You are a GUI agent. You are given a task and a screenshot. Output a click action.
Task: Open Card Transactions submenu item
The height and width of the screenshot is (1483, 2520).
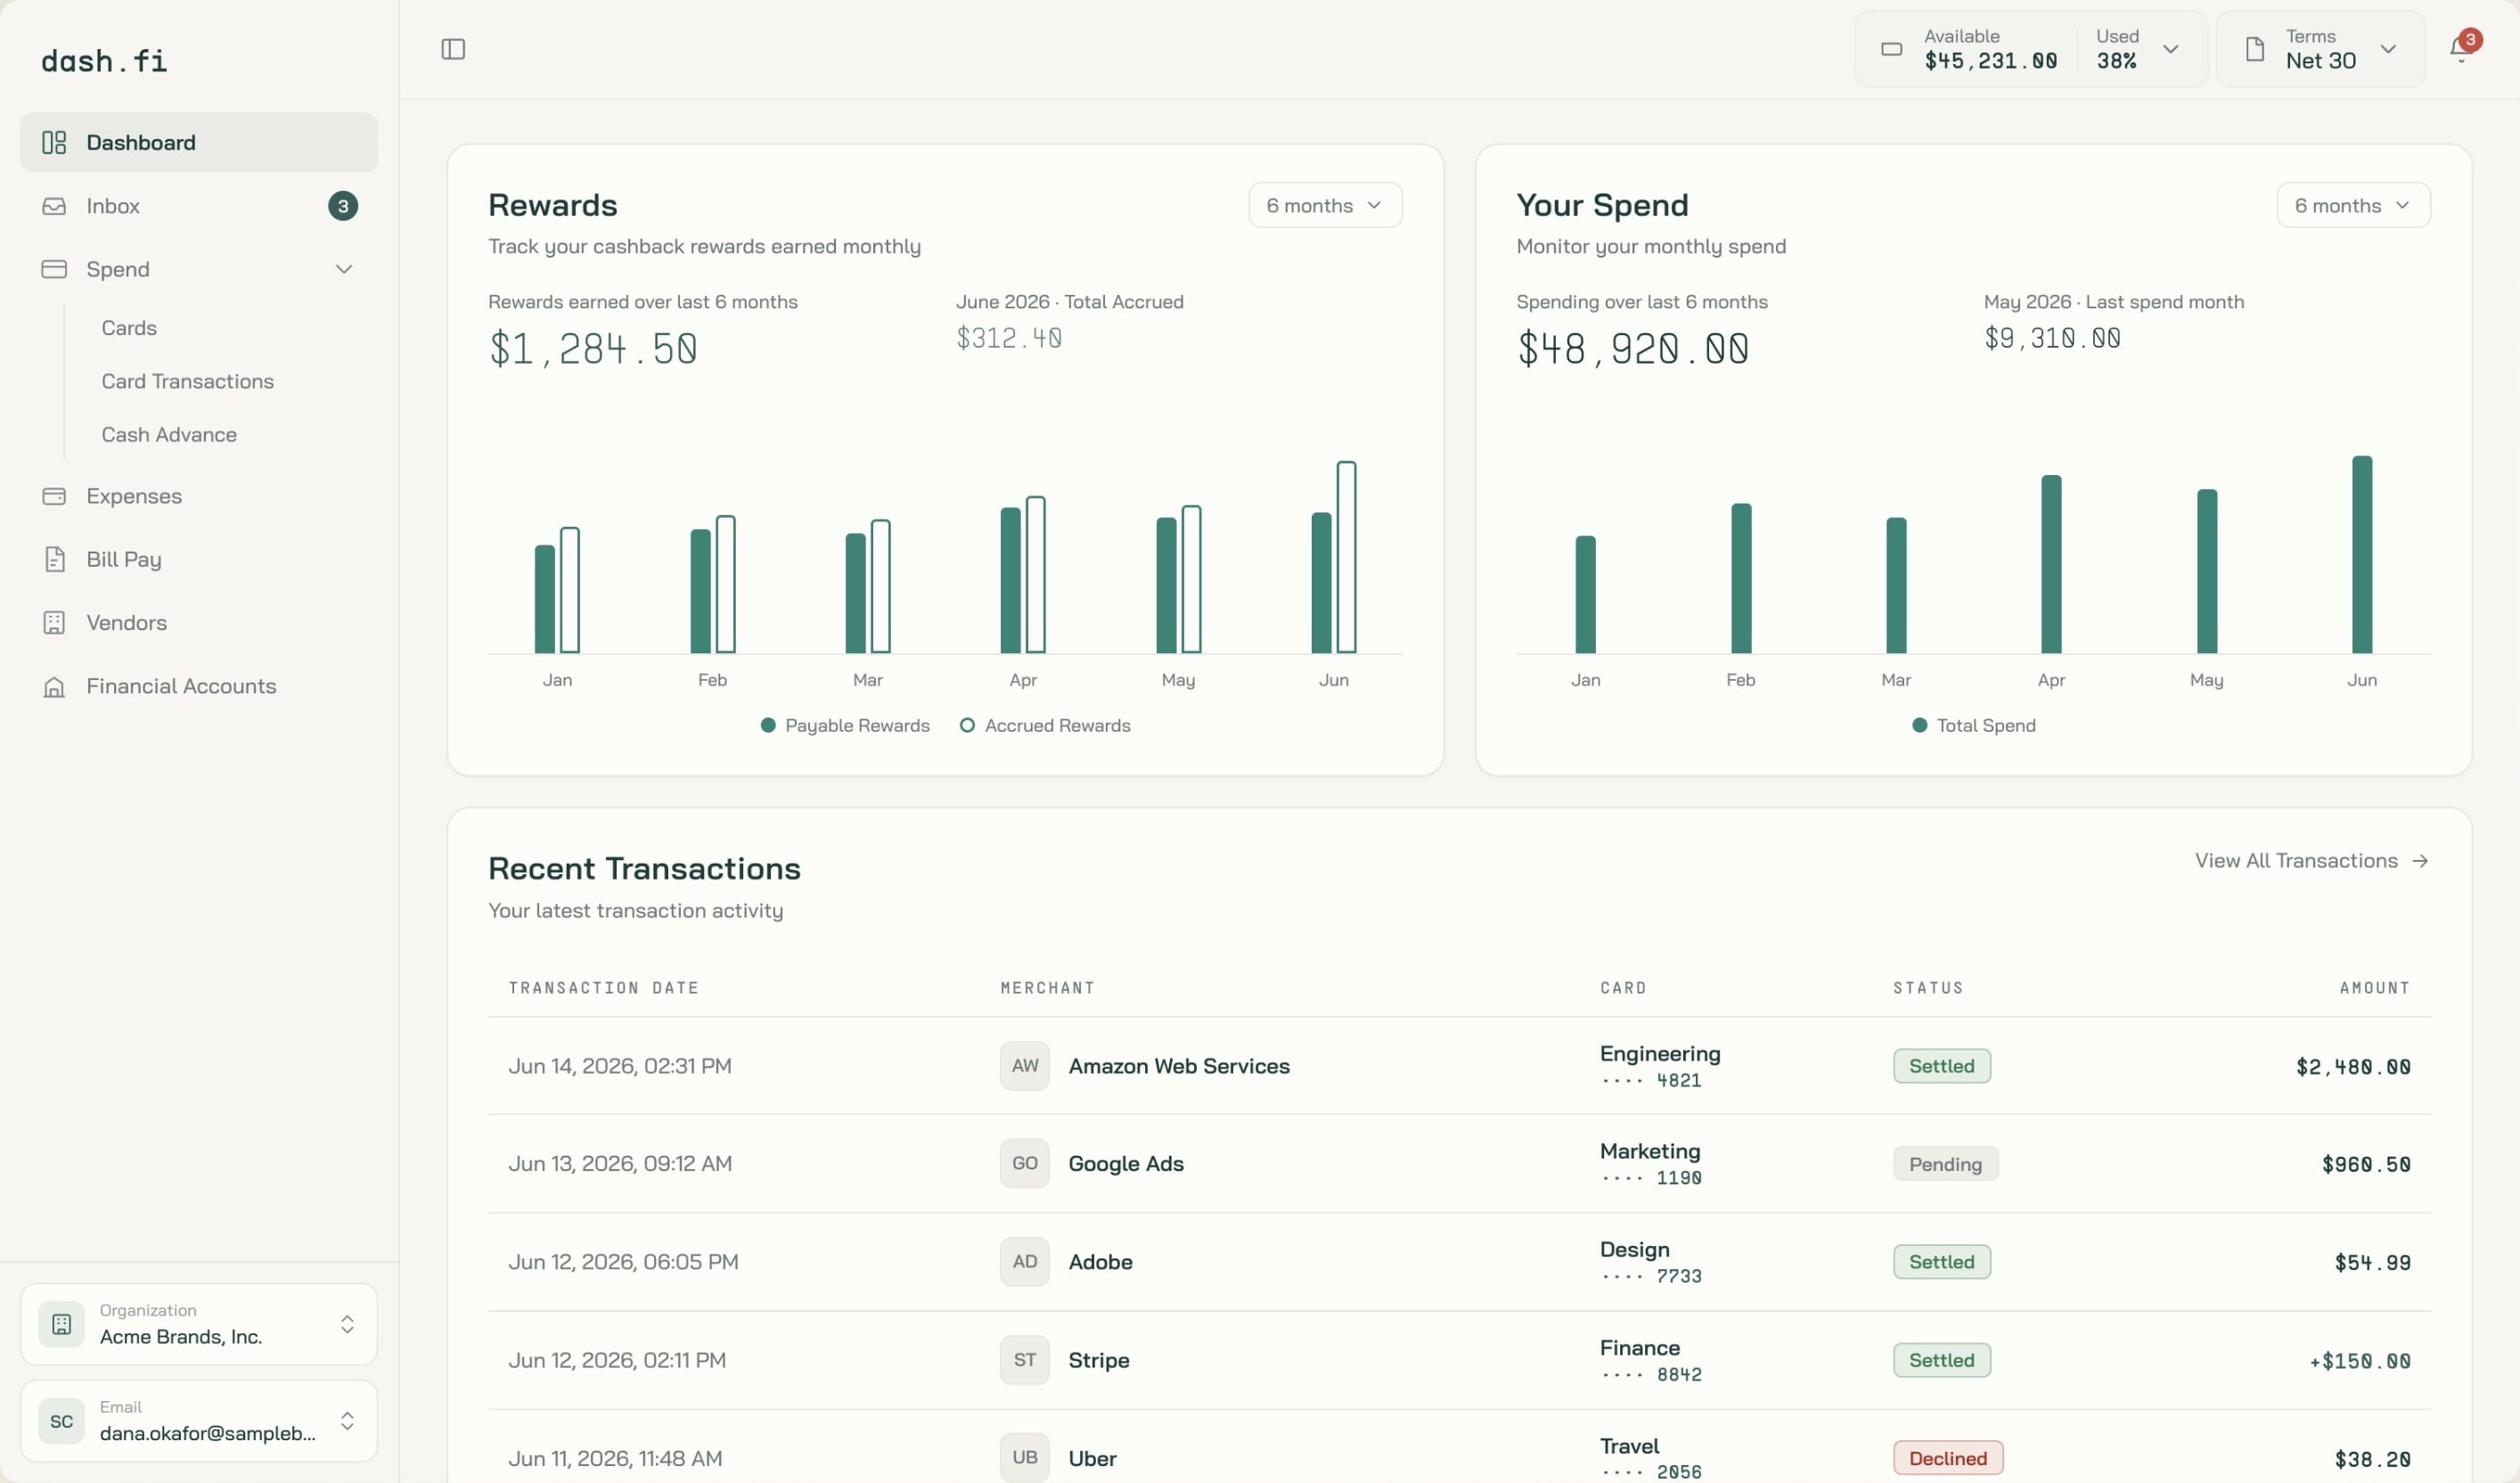[x=188, y=381]
